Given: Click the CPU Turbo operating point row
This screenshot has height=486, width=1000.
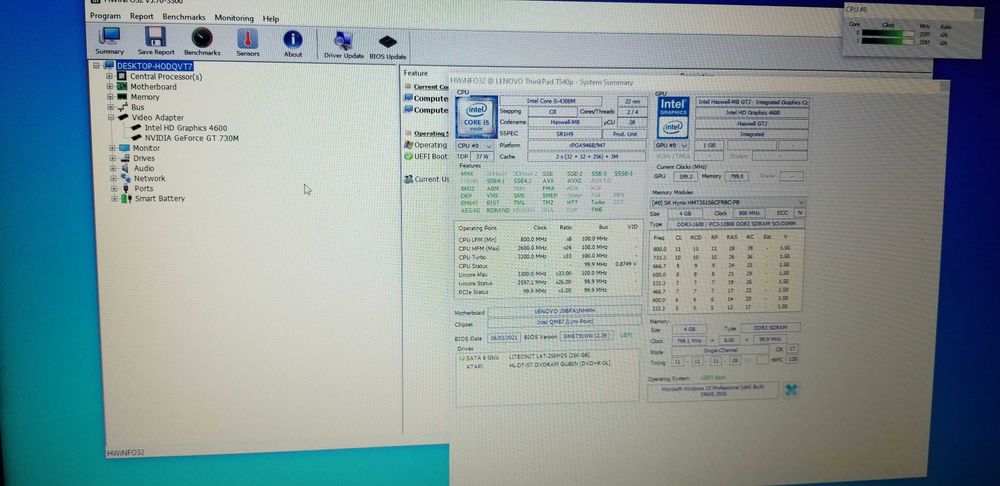Looking at the screenshot, I should 548,256.
